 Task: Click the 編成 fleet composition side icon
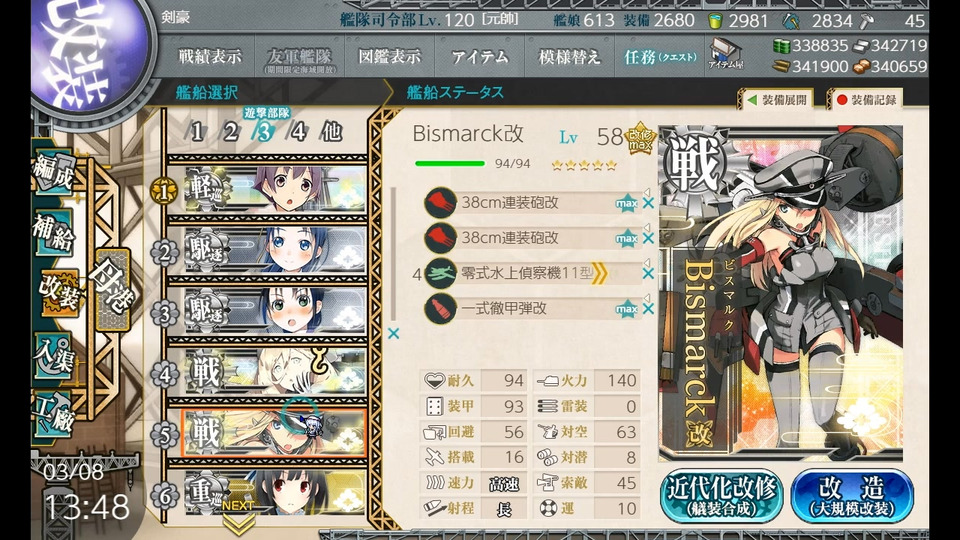point(54,173)
